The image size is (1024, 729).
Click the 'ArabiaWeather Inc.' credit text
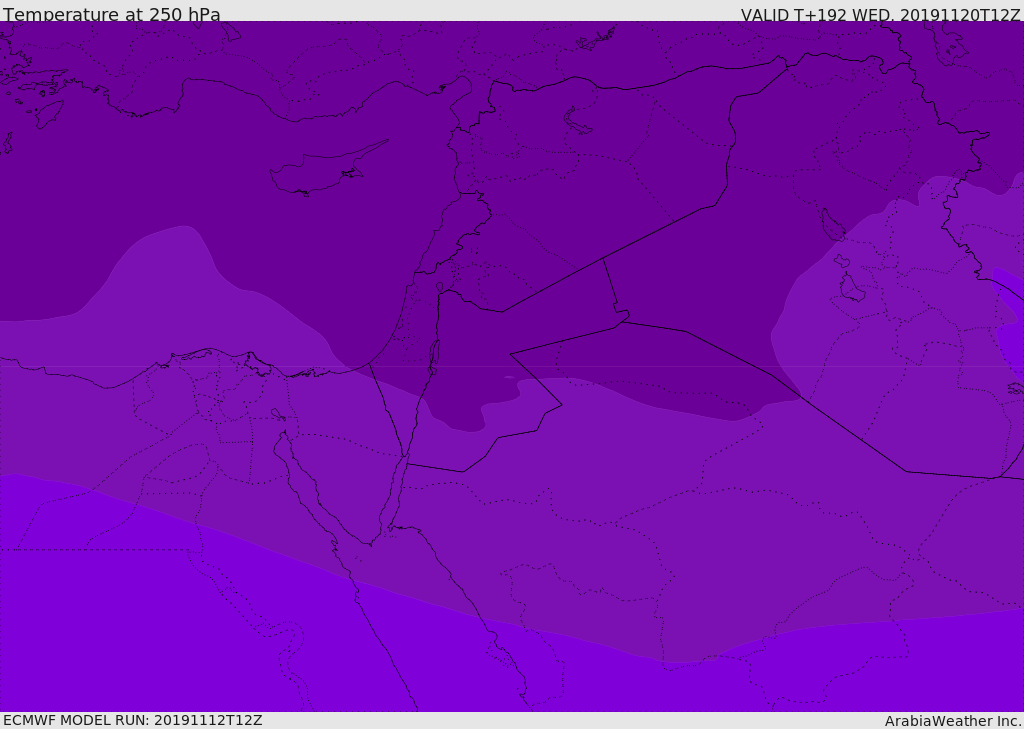coord(953,721)
